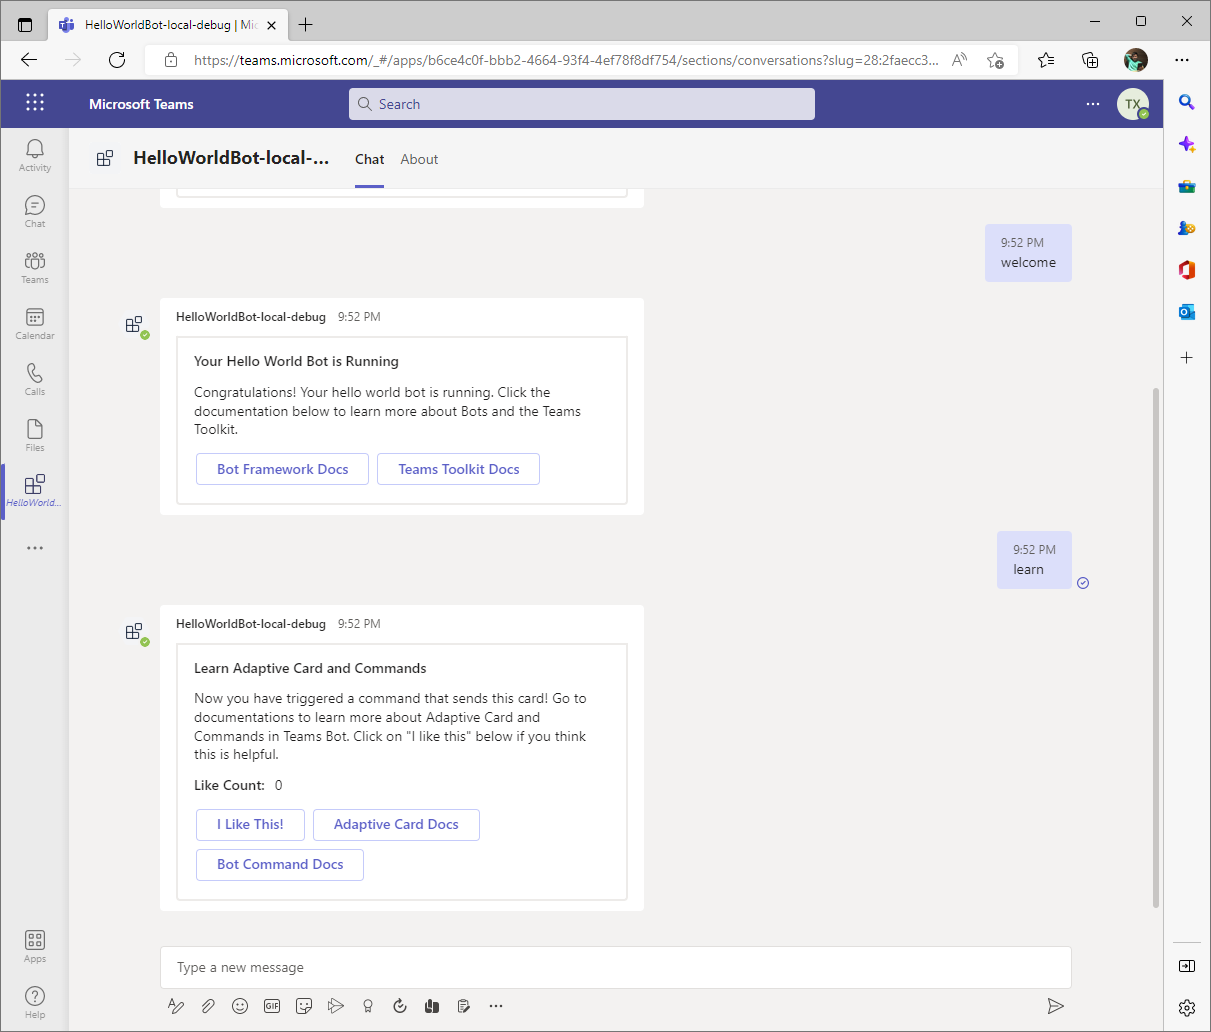Viewport: 1211px width, 1032px height.
Task: Go back in the browser
Action: (x=29, y=60)
